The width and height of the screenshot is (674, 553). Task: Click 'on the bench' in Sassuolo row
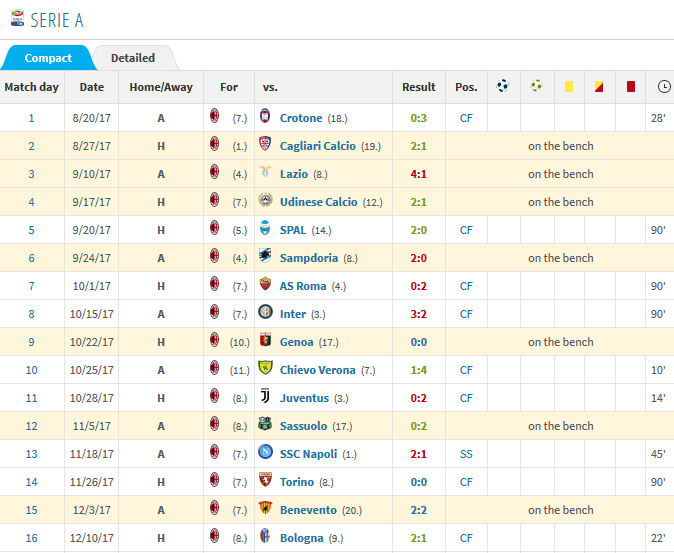click(x=561, y=426)
